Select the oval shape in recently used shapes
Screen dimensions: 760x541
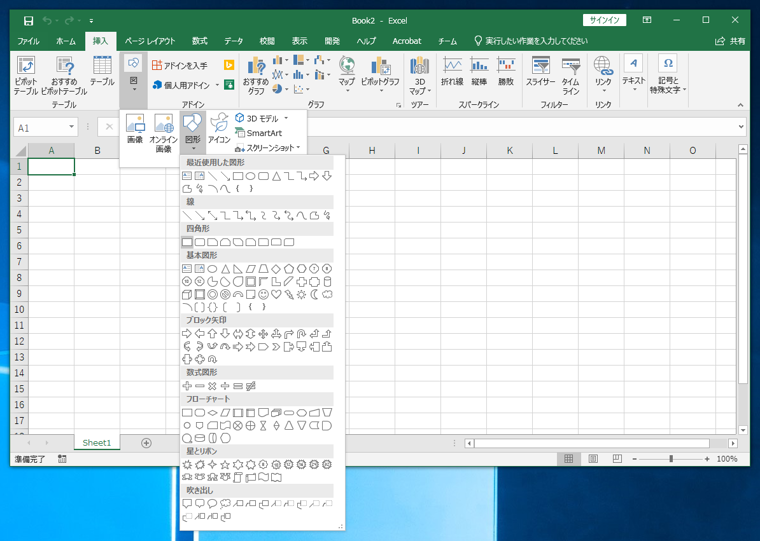tap(251, 176)
